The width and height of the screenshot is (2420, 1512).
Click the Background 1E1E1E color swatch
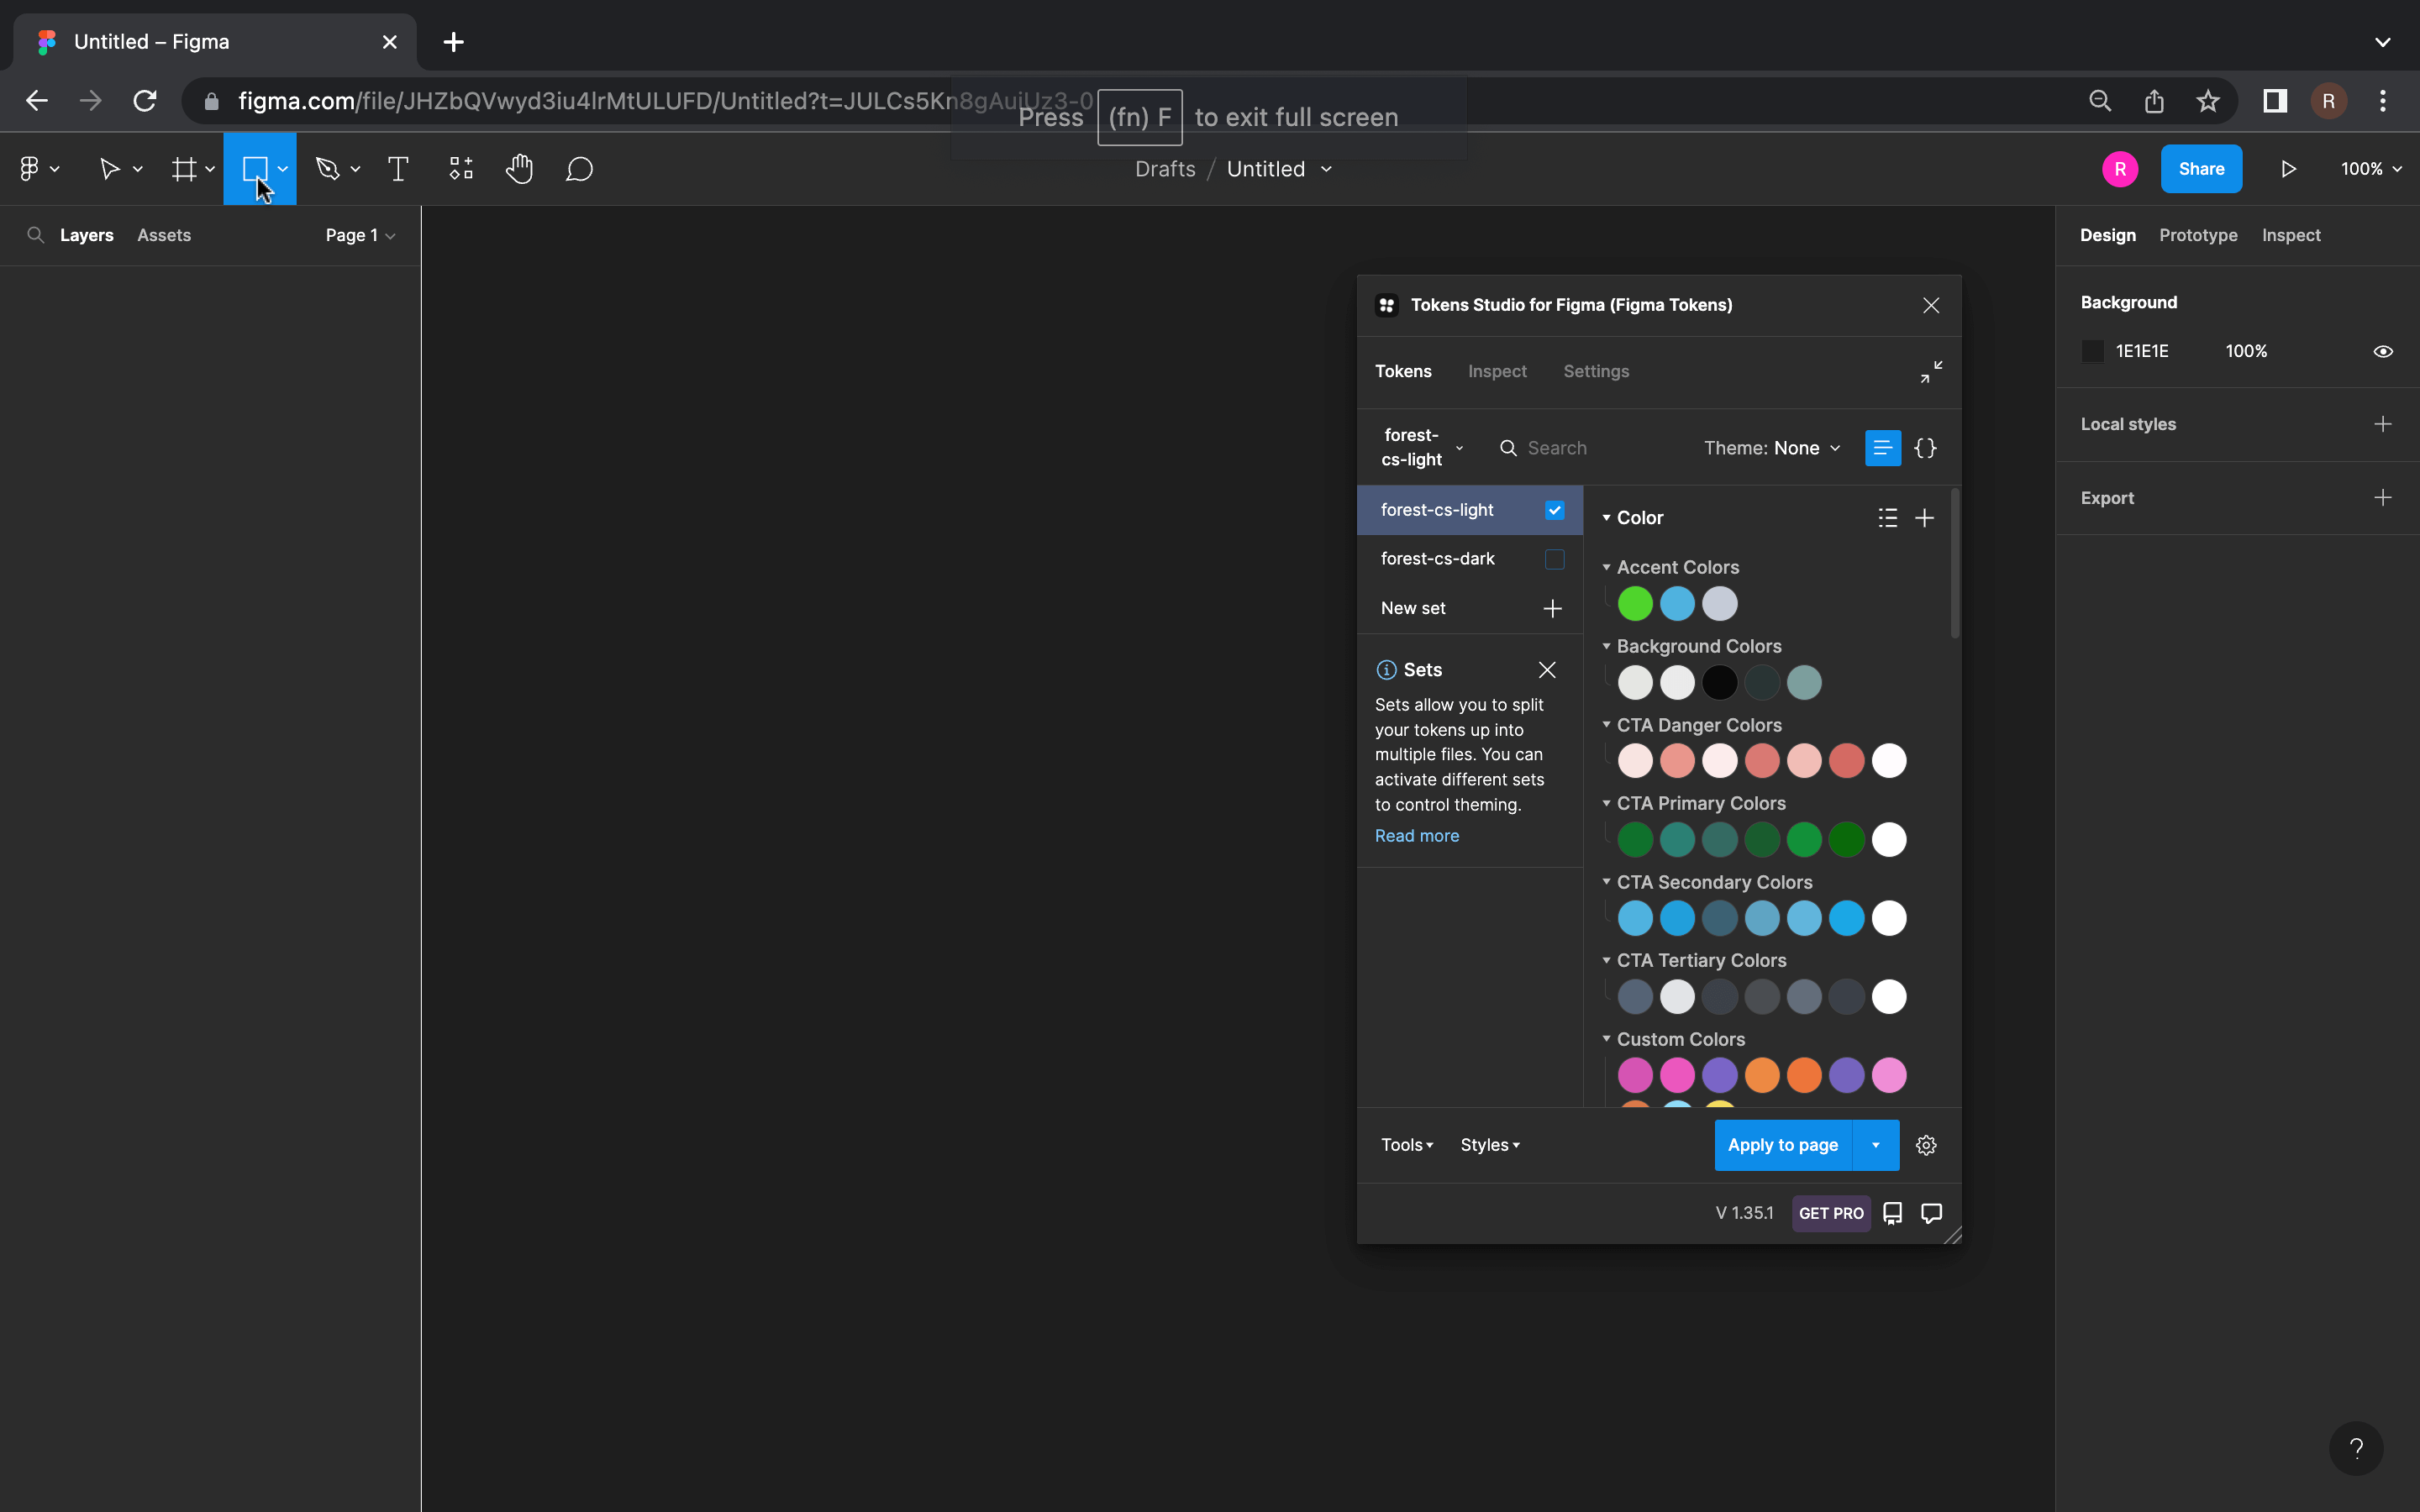2092,352
